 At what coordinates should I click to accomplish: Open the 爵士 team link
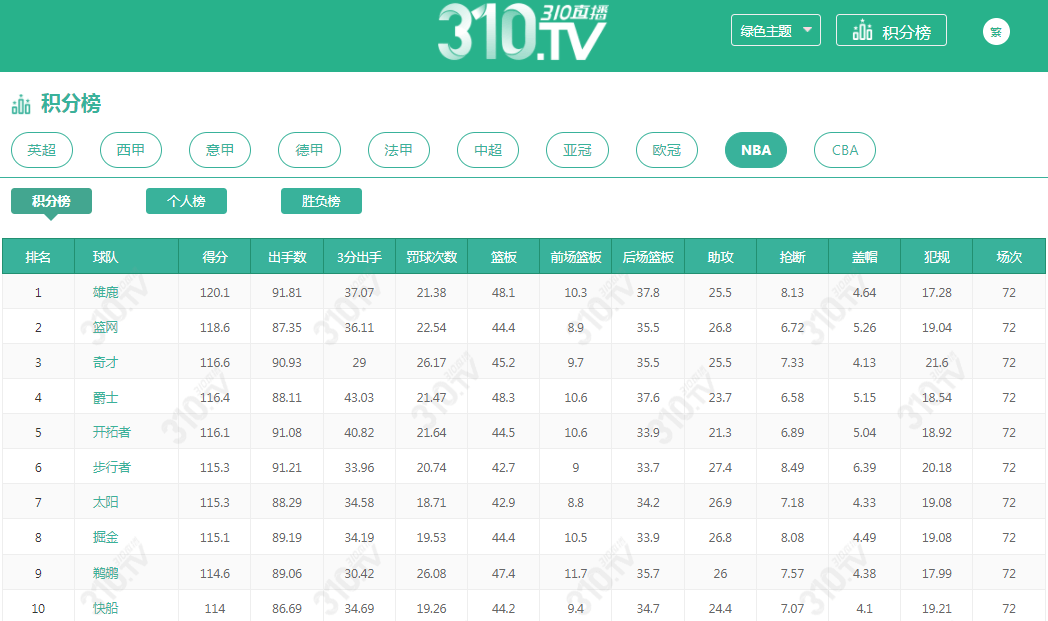(x=106, y=398)
